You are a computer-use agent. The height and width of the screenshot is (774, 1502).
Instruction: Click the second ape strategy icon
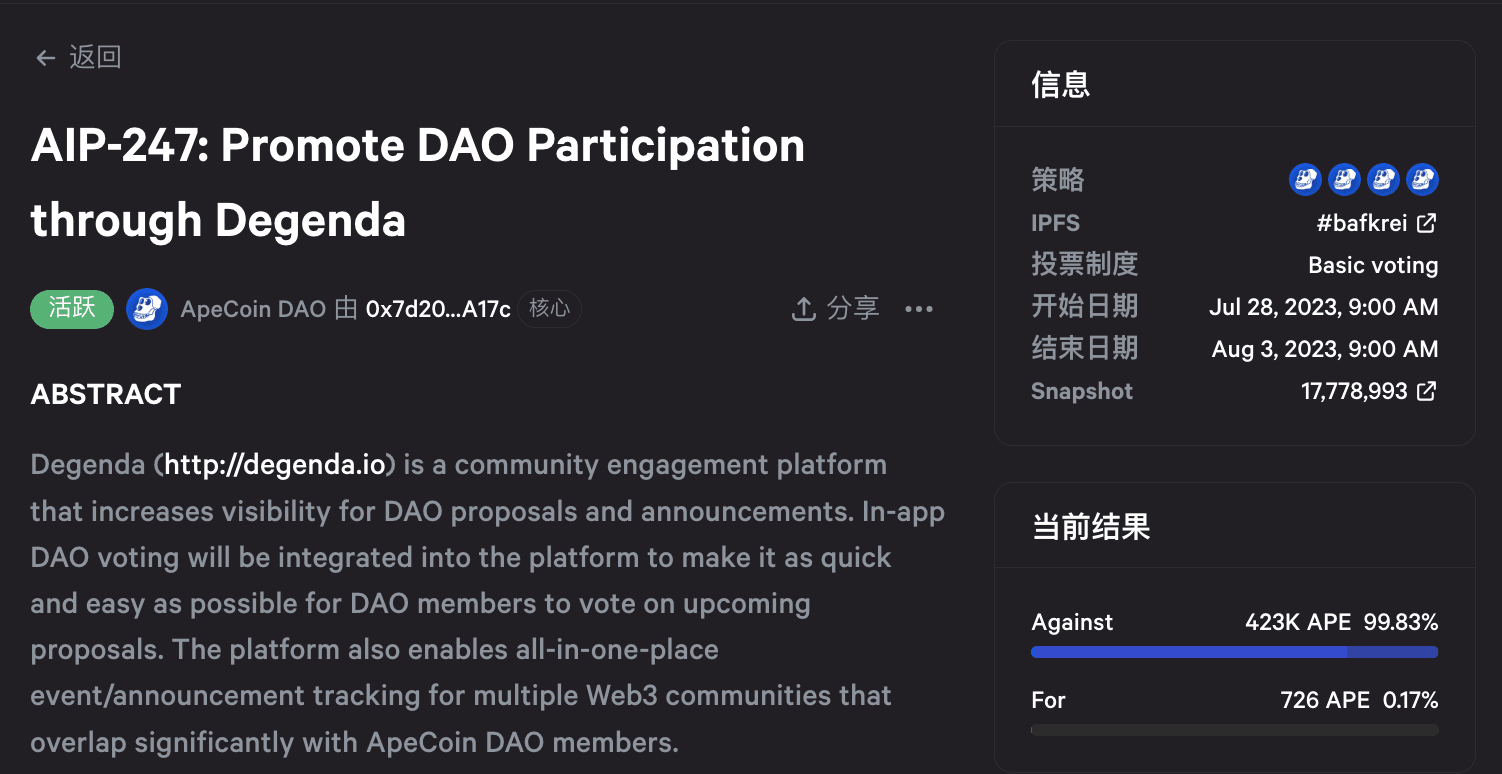[x=1344, y=180]
